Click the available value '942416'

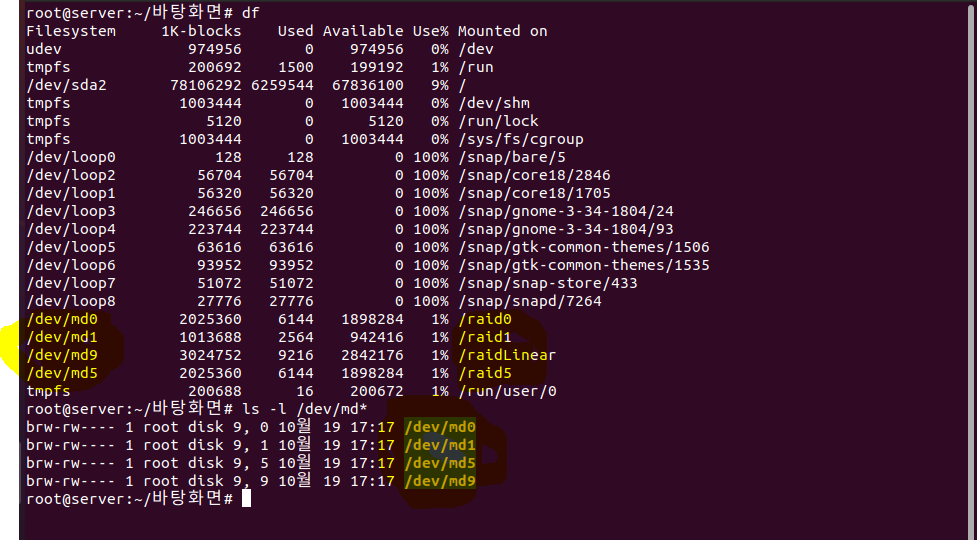point(377,338)
